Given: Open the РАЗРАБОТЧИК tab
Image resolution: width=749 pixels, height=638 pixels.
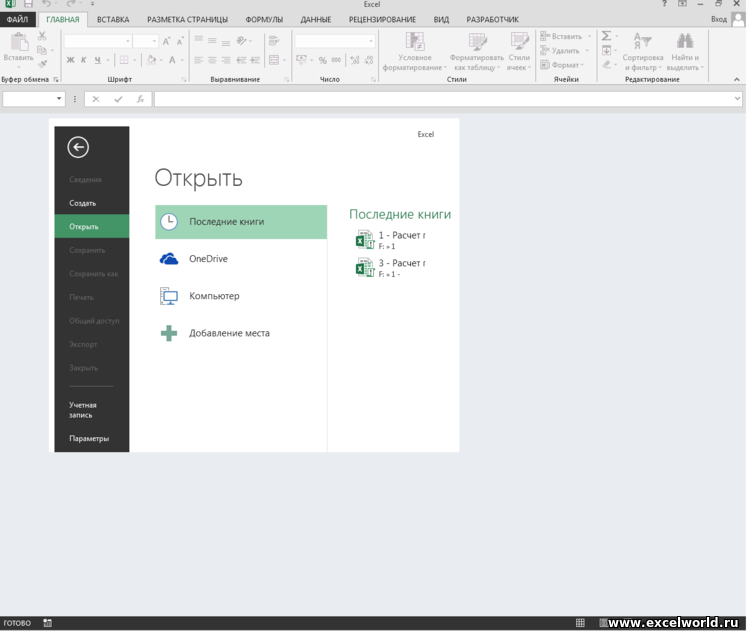Looking at the screenshot, I should [492, 20].
